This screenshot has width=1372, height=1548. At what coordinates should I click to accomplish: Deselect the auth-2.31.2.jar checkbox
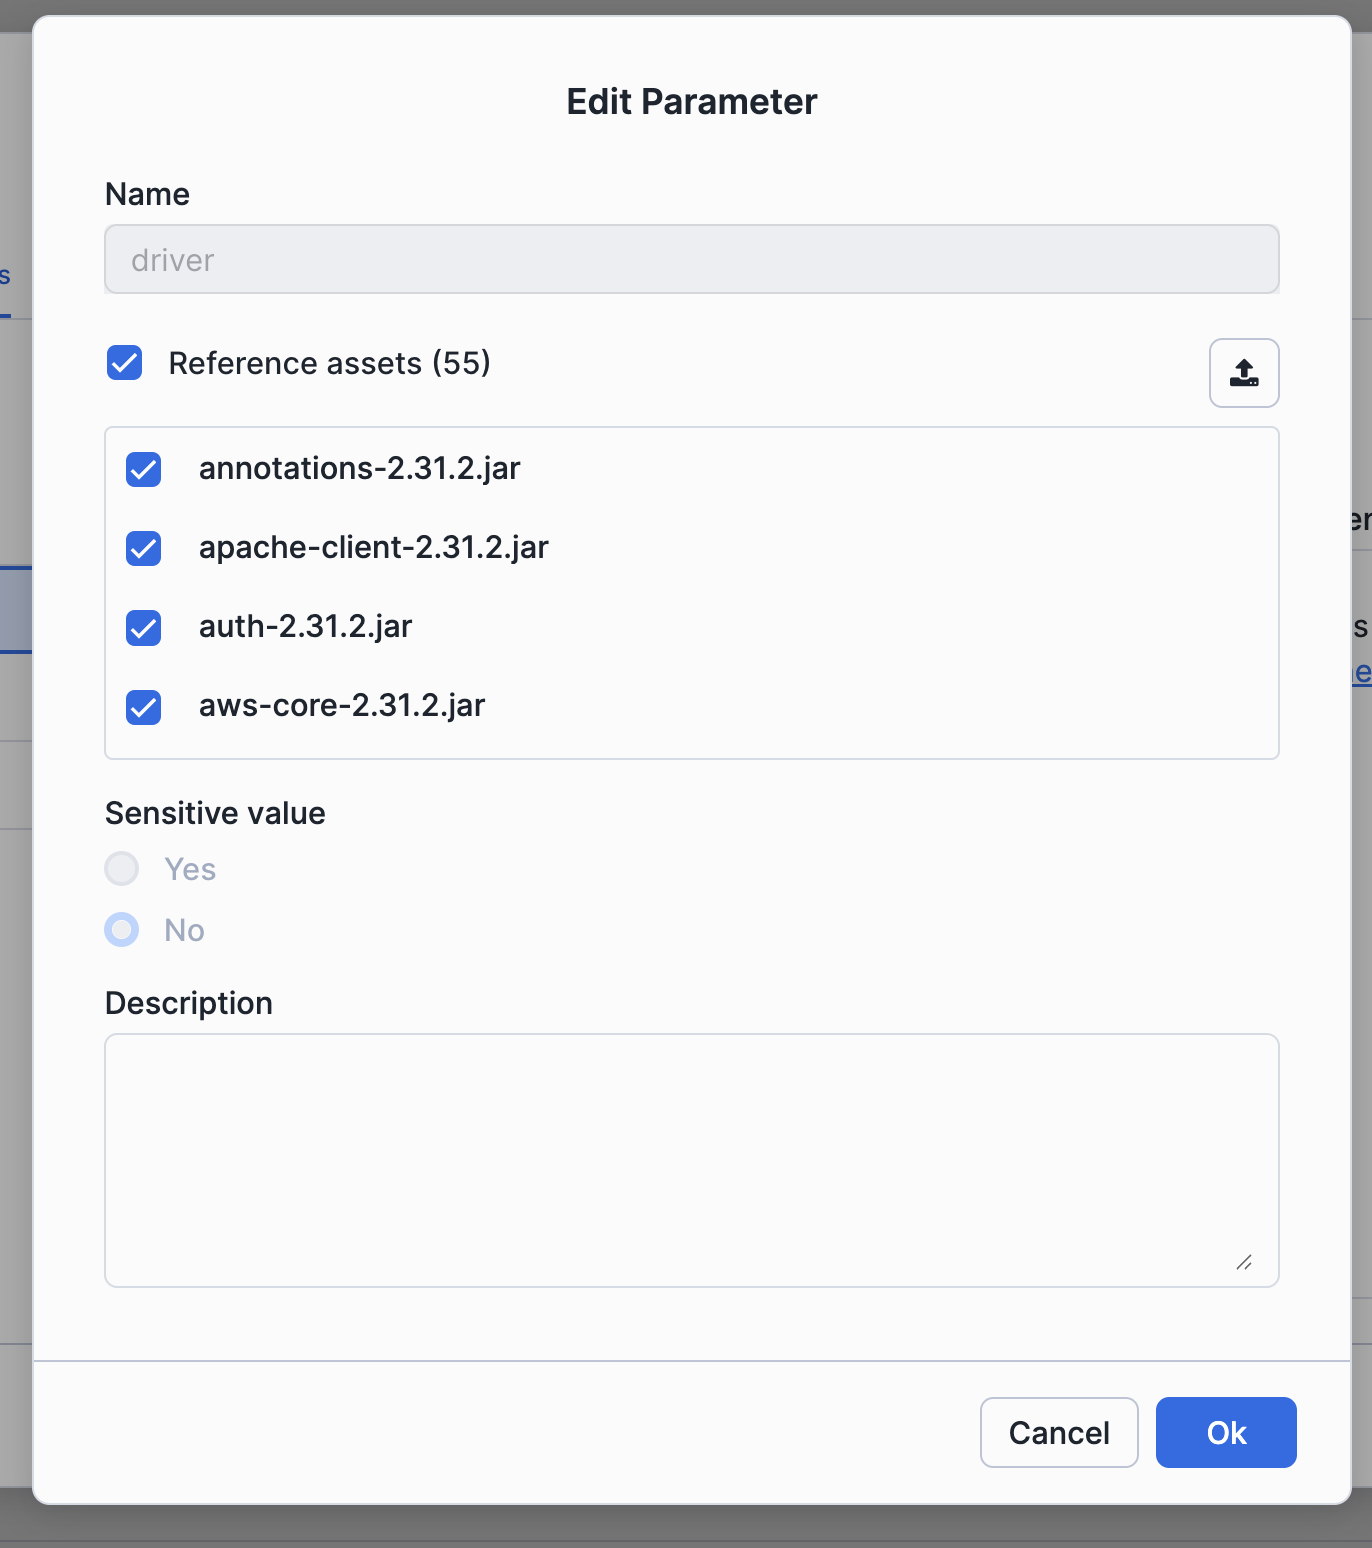[144, 627]
